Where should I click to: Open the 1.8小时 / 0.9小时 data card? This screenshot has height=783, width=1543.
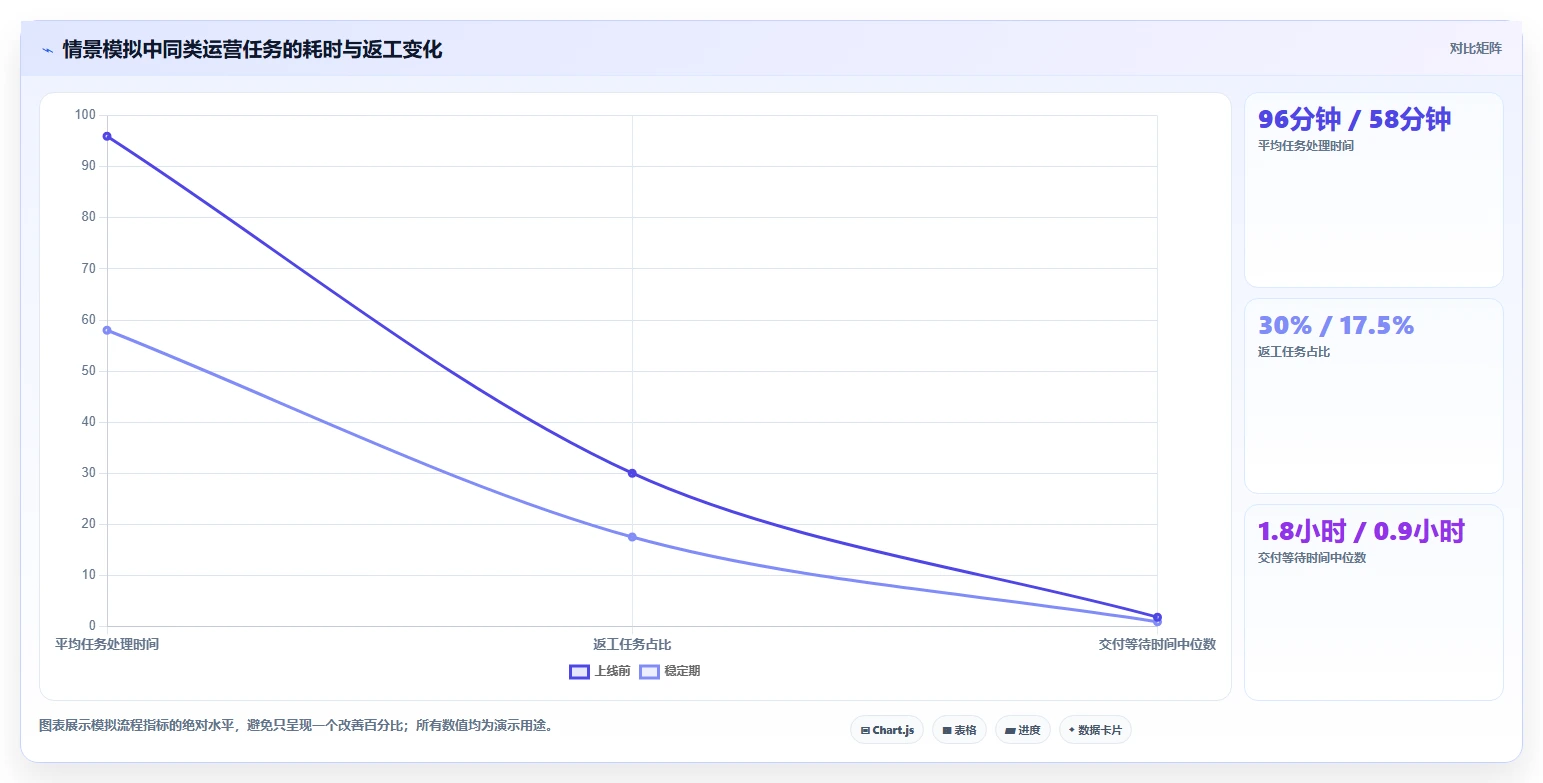[x=1373, y=602]
